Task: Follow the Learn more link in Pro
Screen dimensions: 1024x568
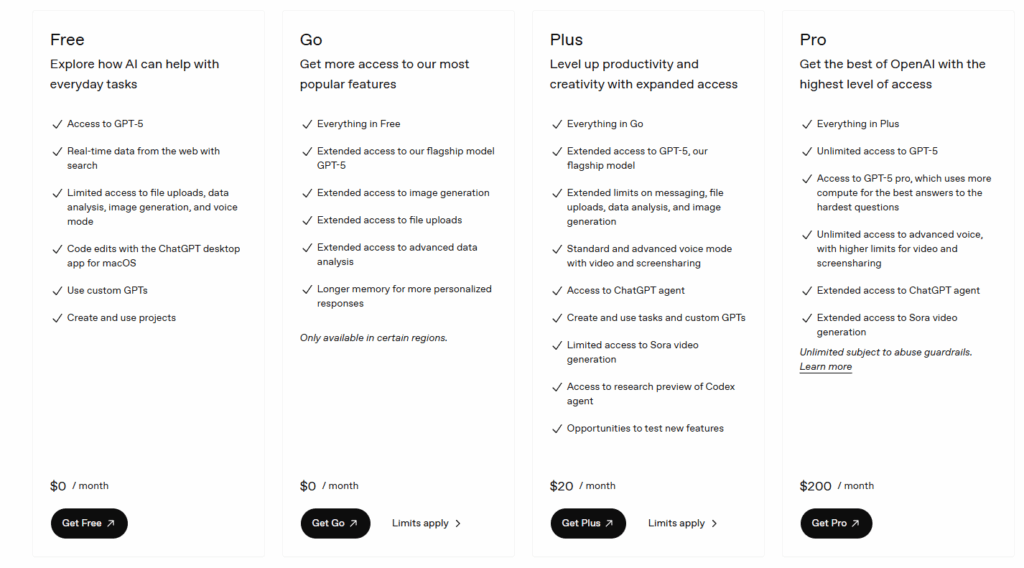Action: pos(826,367)
